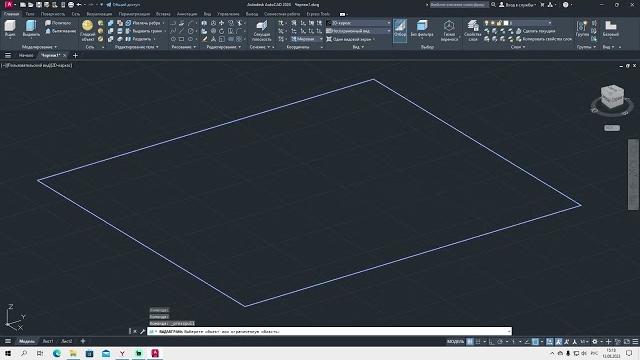640x360 pixels.
Task: Click the command line input field
Action: (x=330, y=331)
